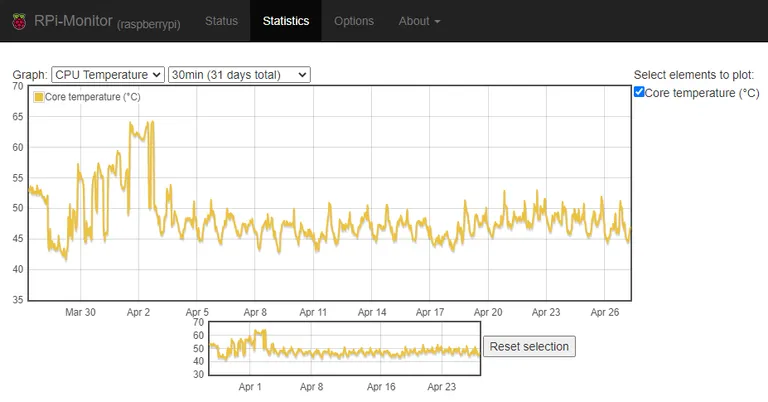The image size is (768, 402).
Task: Click the 'Select elements to plot:' label
Action: pyautogui.click(x=694, y=75)
